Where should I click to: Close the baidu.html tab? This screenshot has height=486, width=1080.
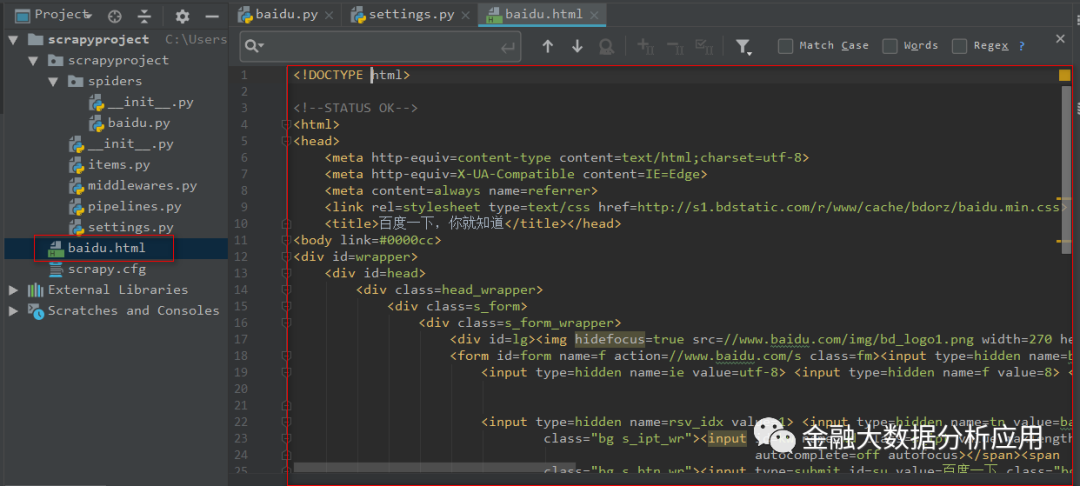594,15
